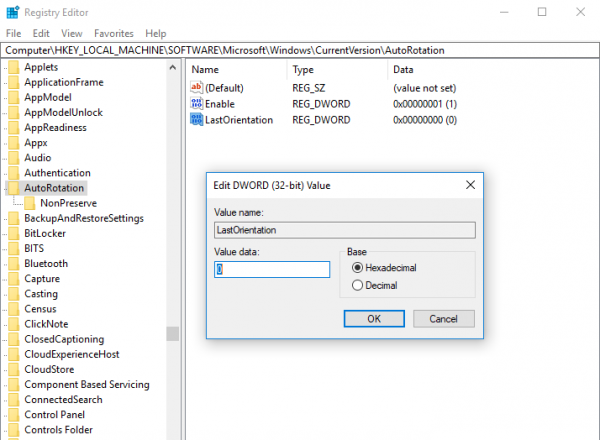Click the Audio folder icon

click(x=14, y=158)
